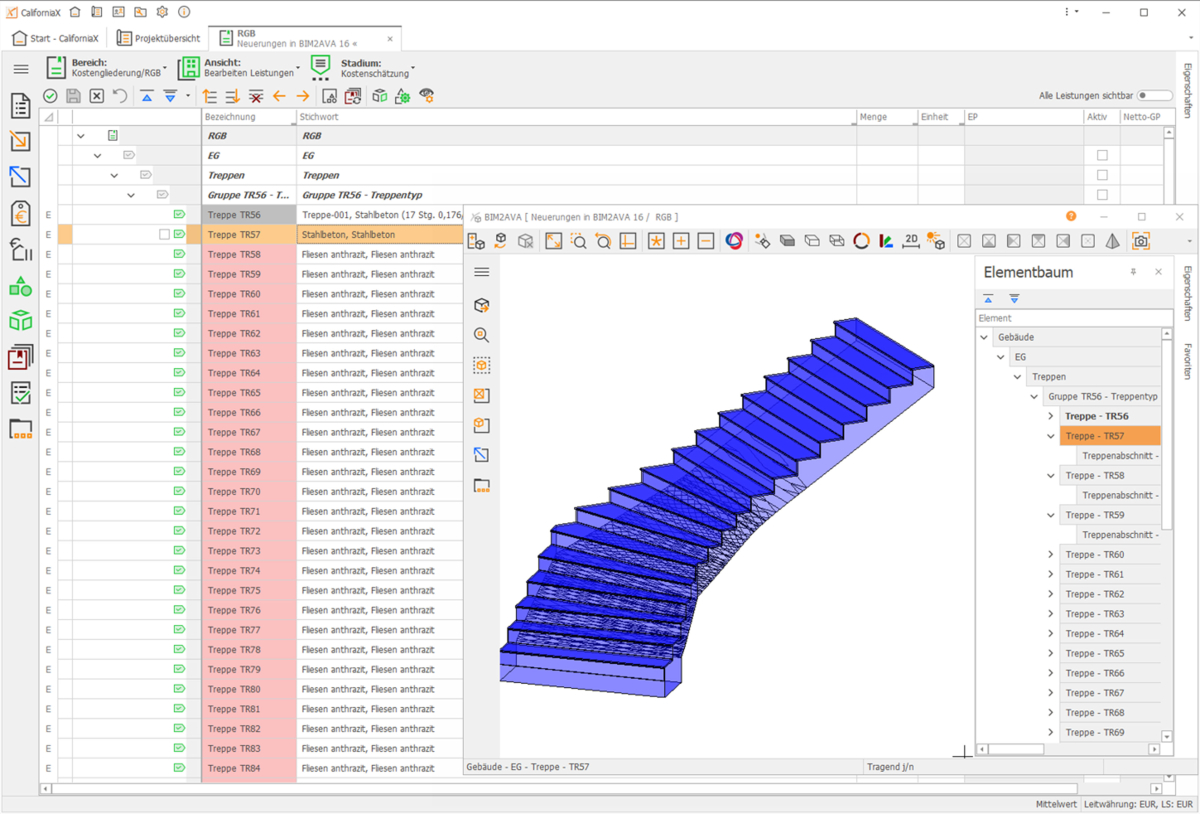Image resolution: width=1200 pixels, height=814 pixels.
Task: Open the Start - CaliforniaX tab
Action: 56,39
